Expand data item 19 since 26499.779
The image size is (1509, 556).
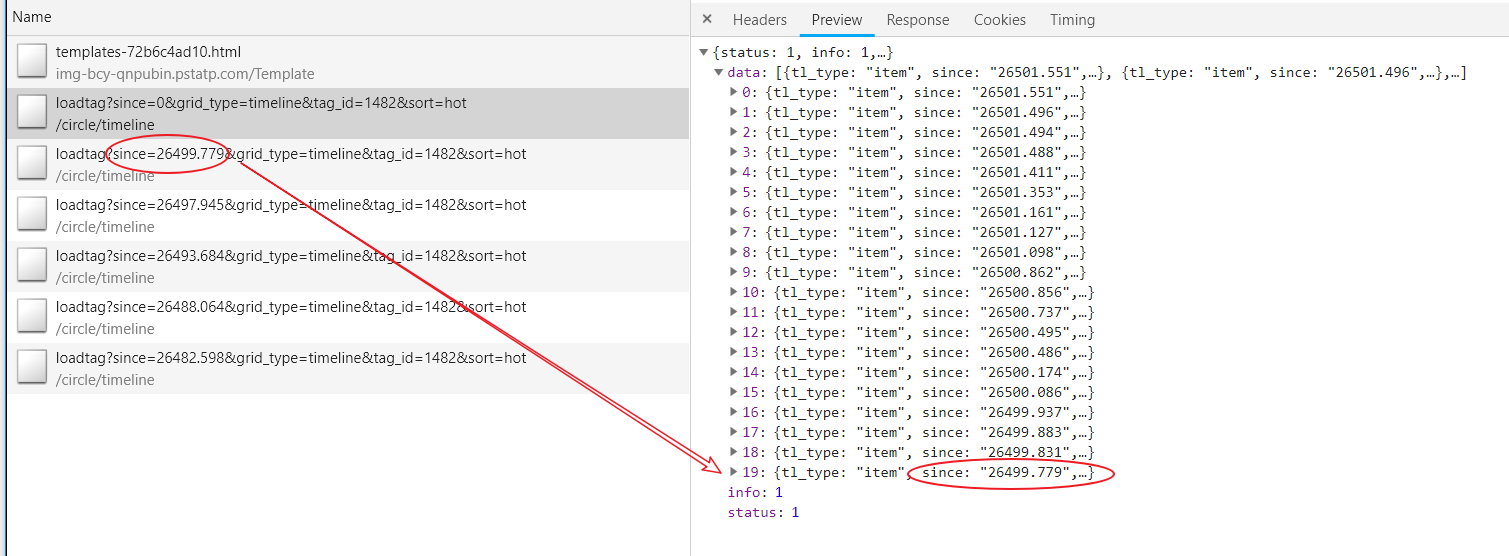pos(736,472)
